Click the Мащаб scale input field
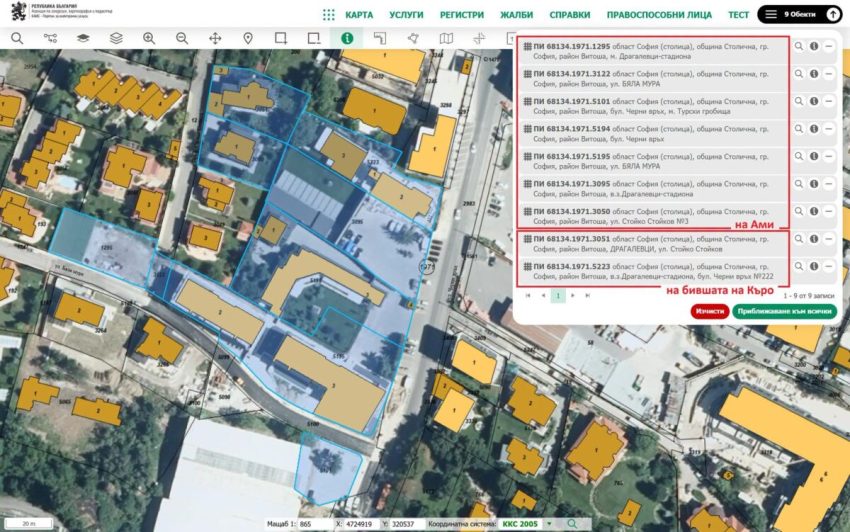Image resolution: width=850 pixels, height=532 pixels. (x=313, y=524)
